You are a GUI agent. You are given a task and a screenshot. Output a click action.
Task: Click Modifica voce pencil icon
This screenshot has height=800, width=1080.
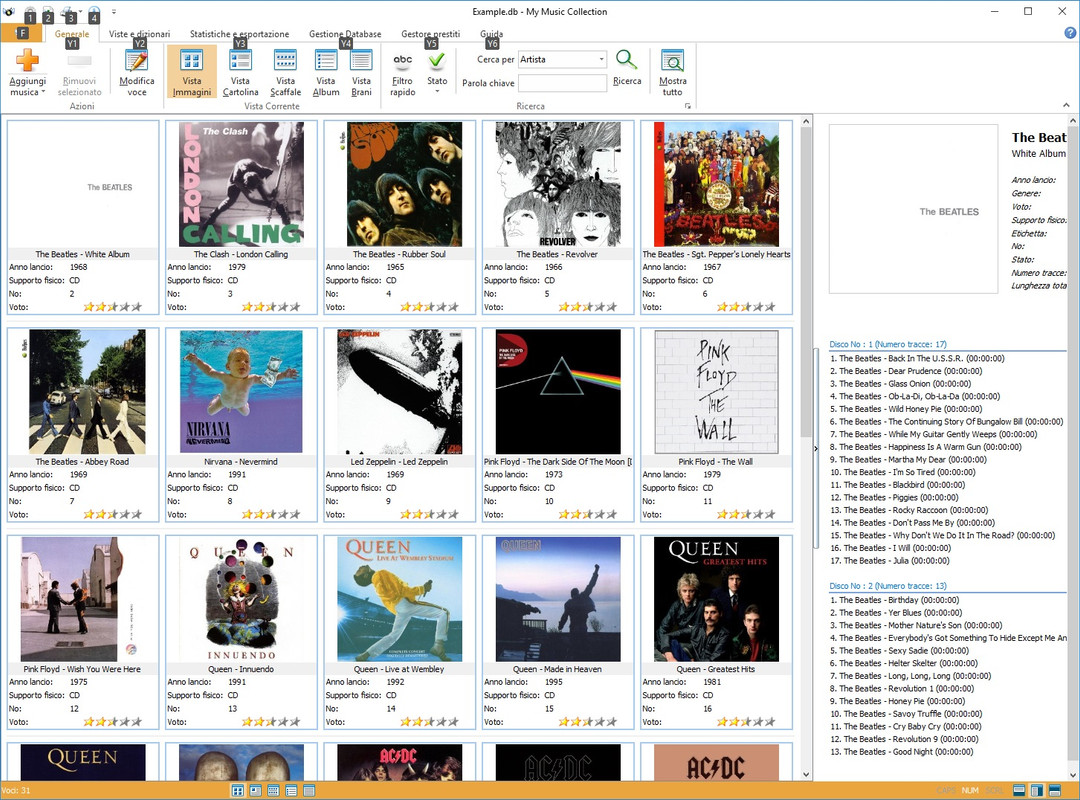136,61
